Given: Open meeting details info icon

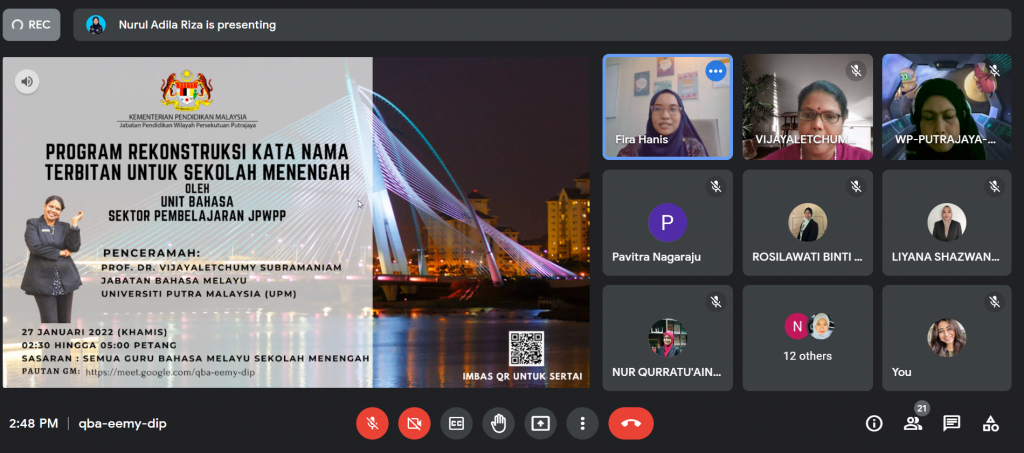Looking at the screenshot, I should [874, 423].
